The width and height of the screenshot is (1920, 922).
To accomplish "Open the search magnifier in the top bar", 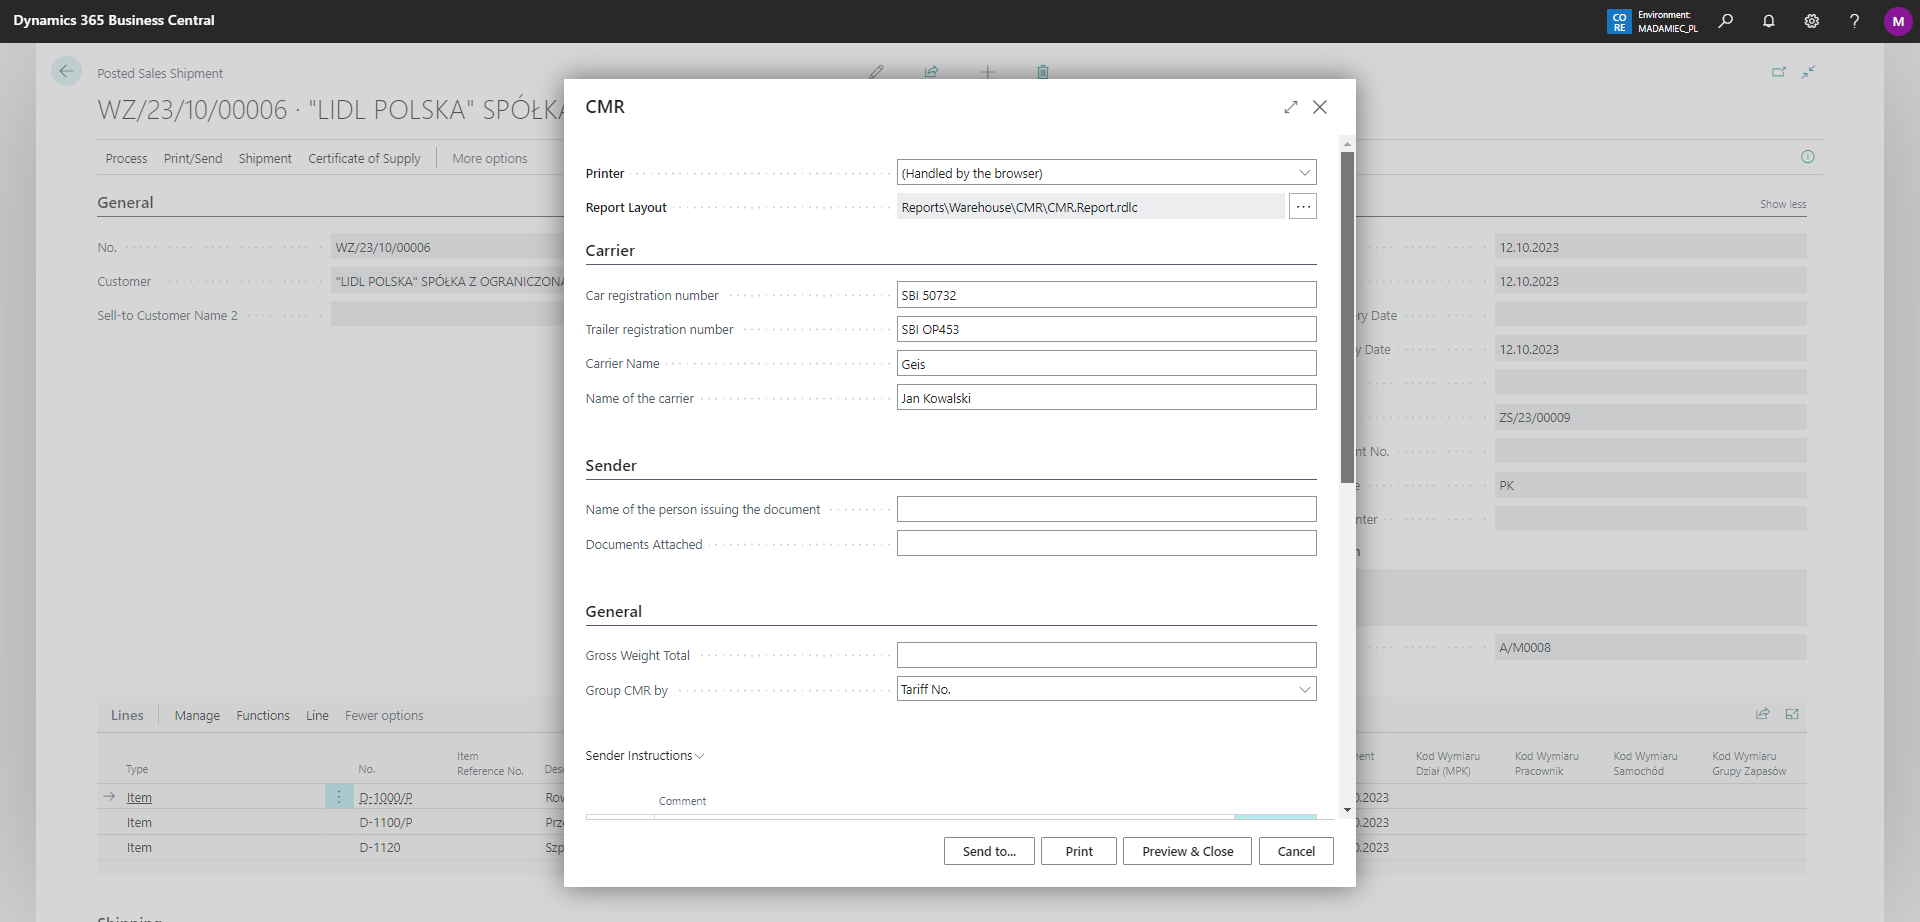I will [x=1726, y=21].
